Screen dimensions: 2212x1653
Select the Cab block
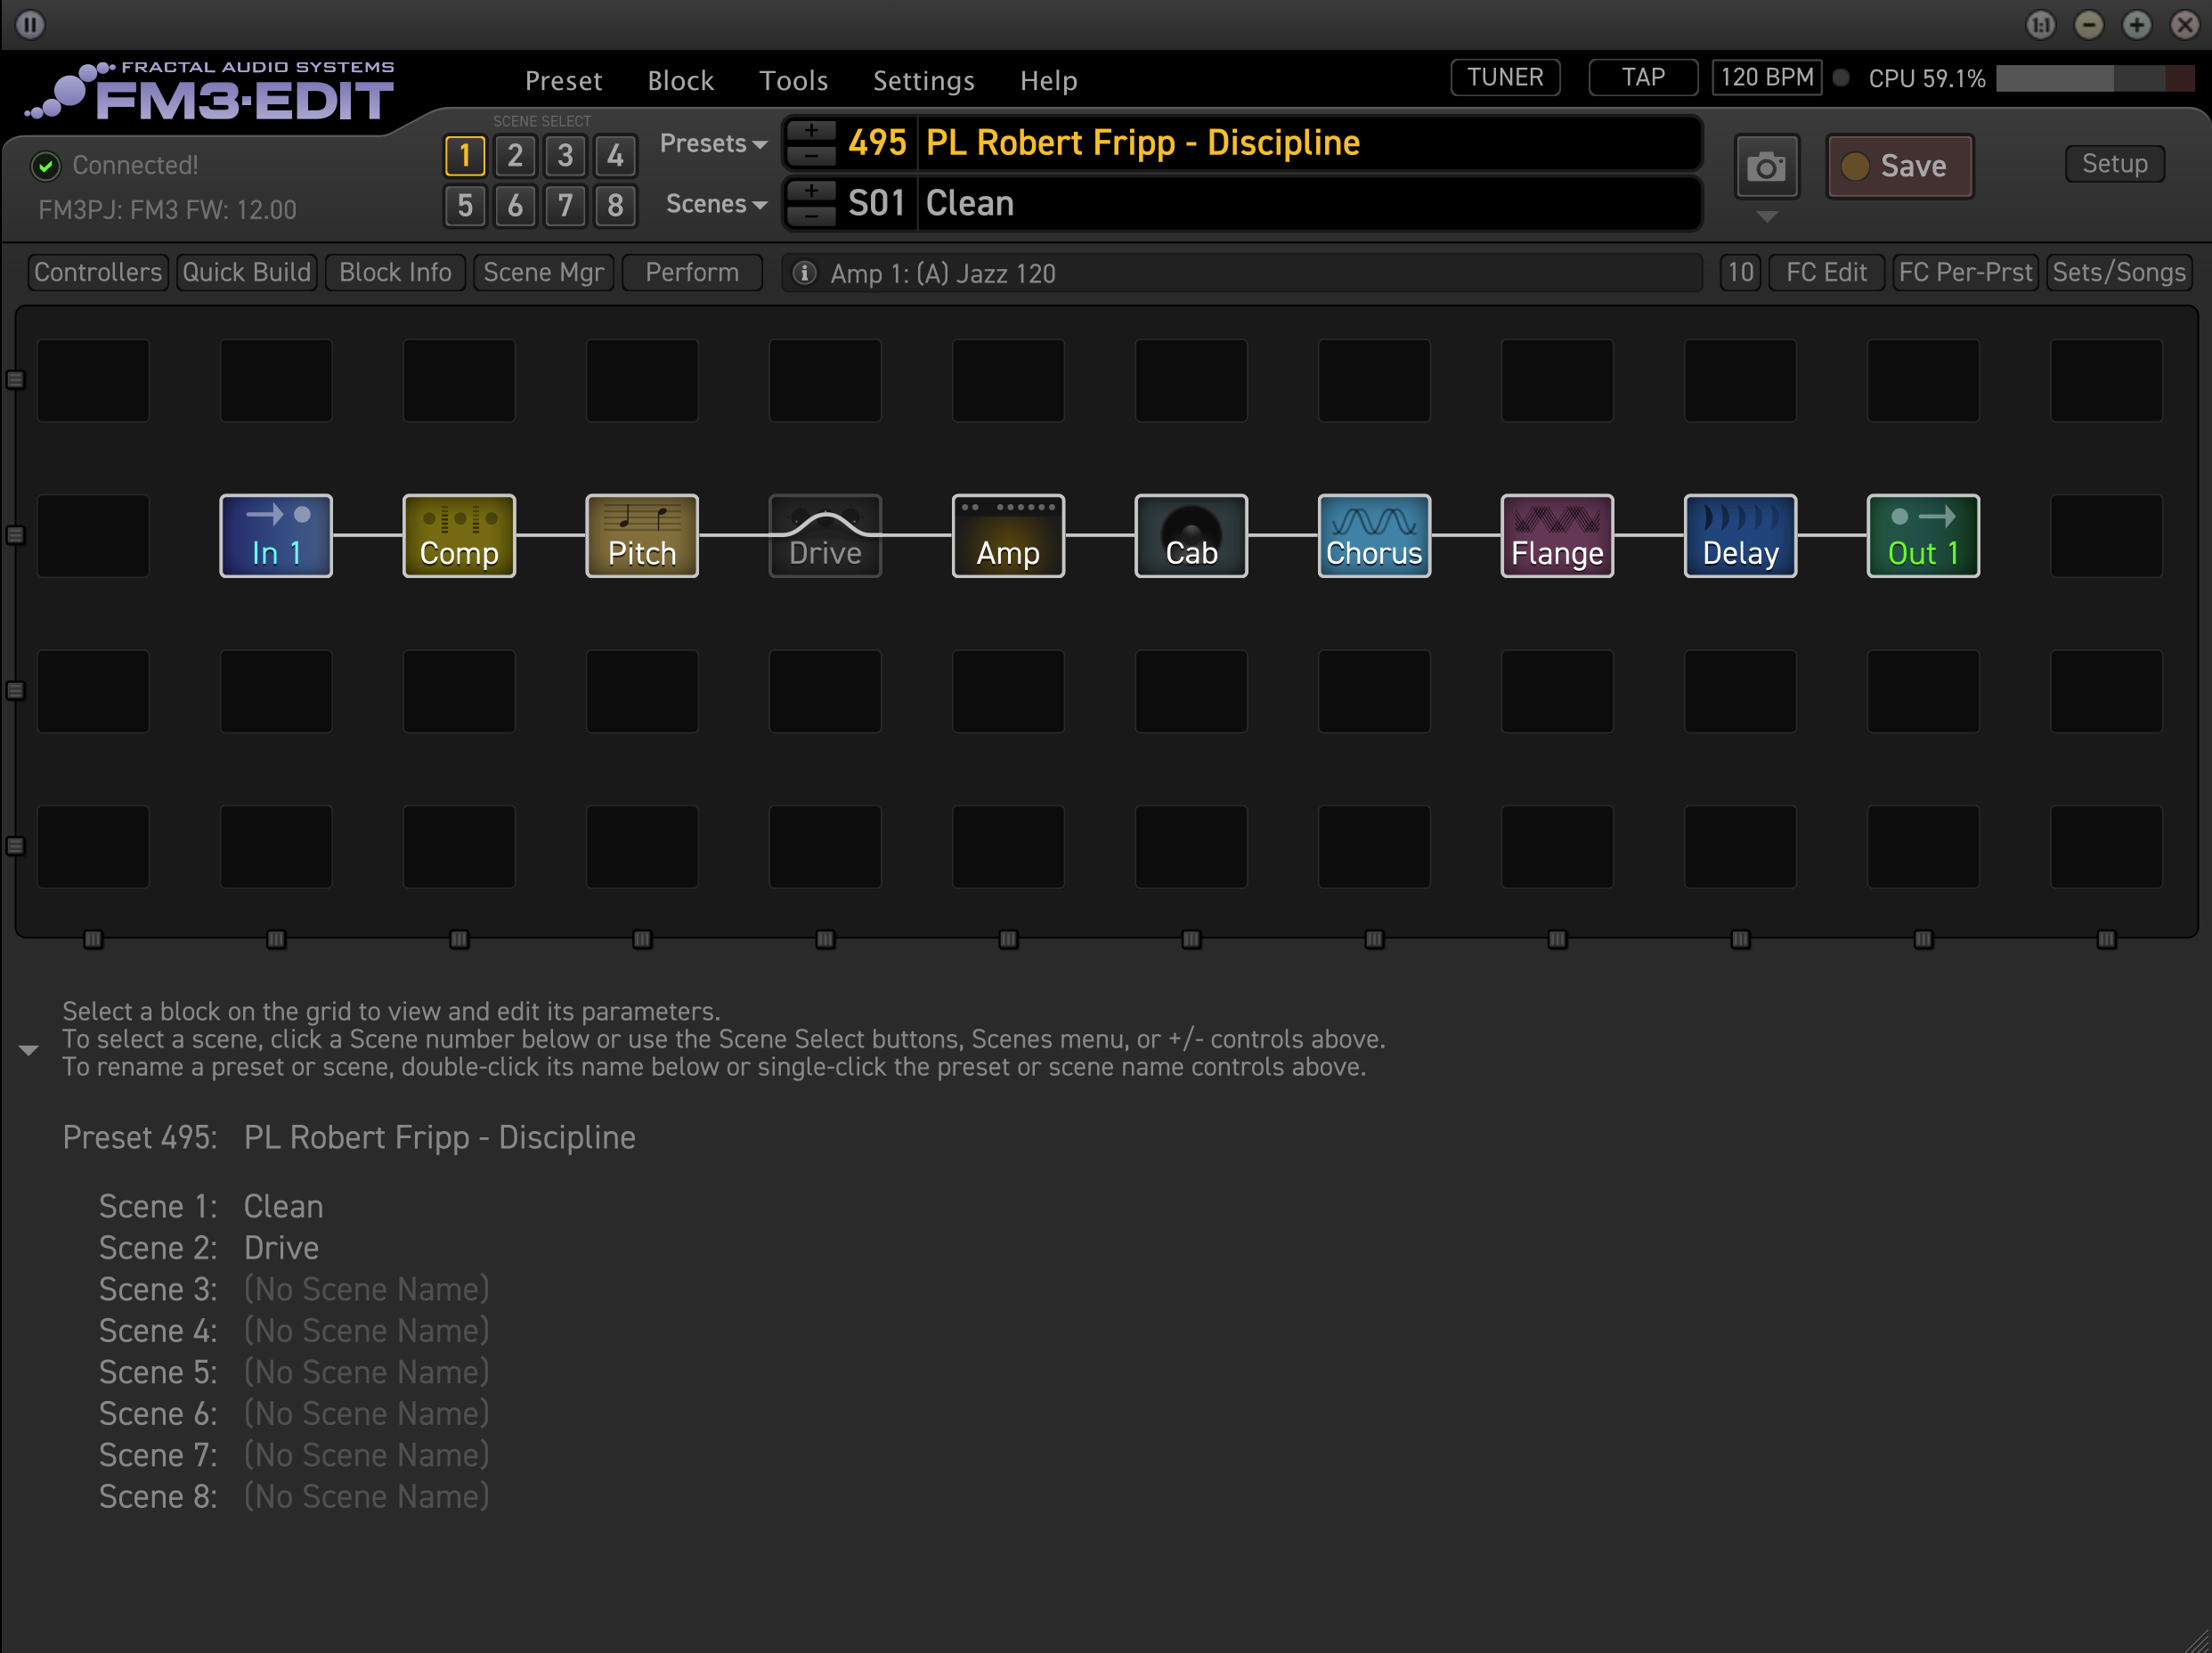click(1190, 535)
